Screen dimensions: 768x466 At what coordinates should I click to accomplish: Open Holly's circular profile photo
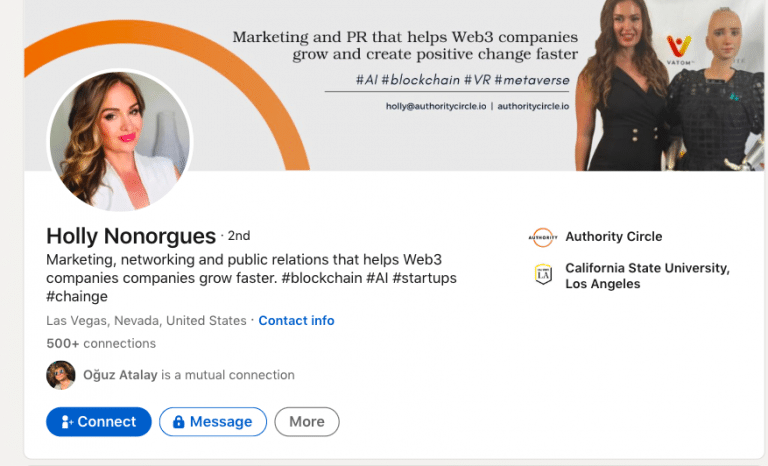point(120,141)
